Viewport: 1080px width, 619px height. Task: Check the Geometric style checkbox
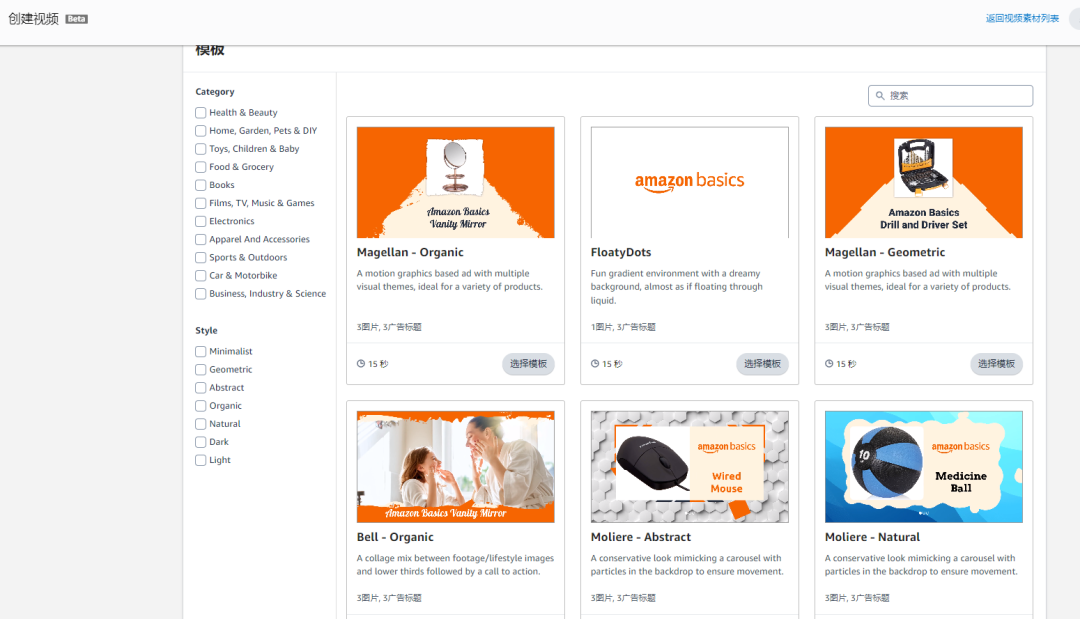[x=200, y=370]
